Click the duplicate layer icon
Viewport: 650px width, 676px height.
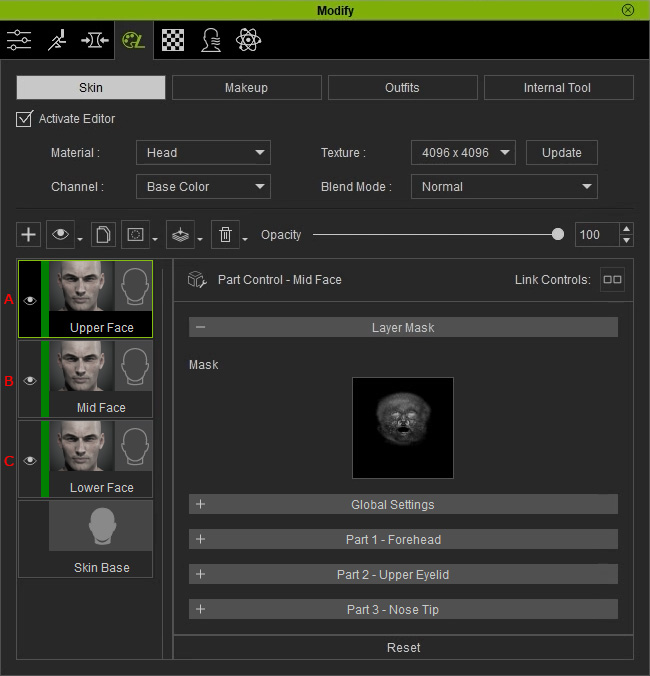pos(103,235)
